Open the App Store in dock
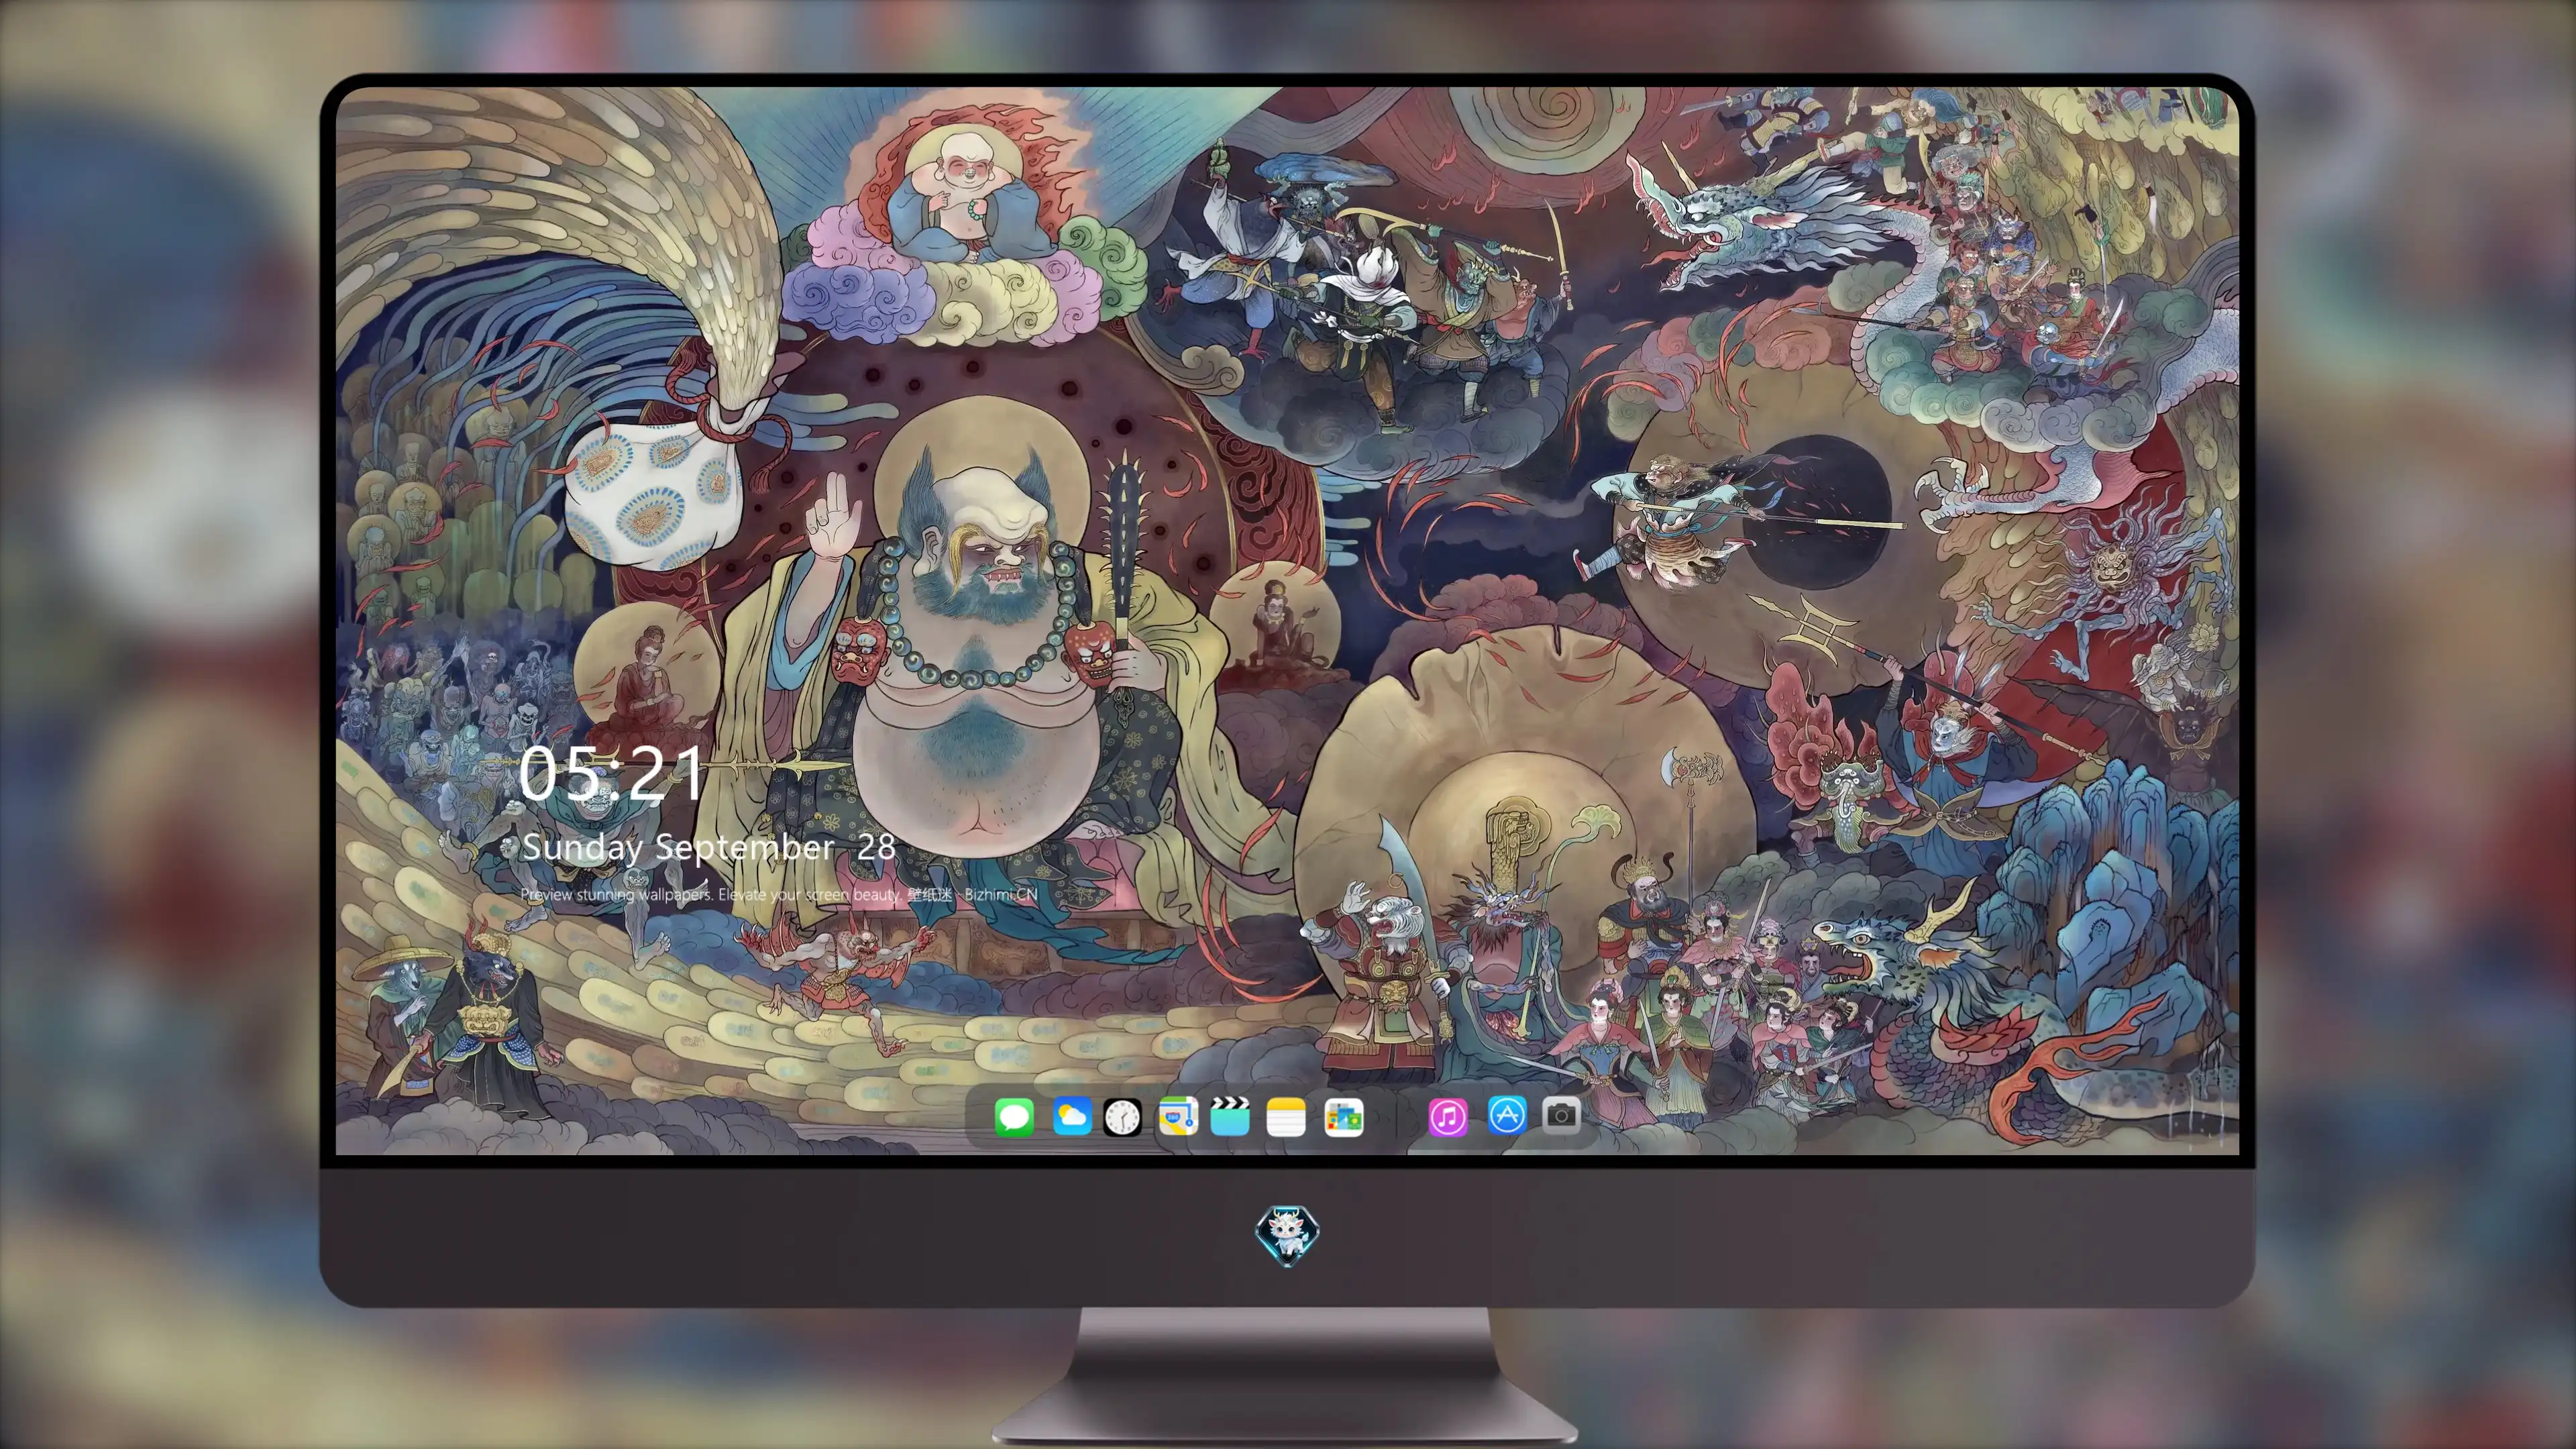This screenshot has width=2576, height=1449. (x=1506, y=1116)
